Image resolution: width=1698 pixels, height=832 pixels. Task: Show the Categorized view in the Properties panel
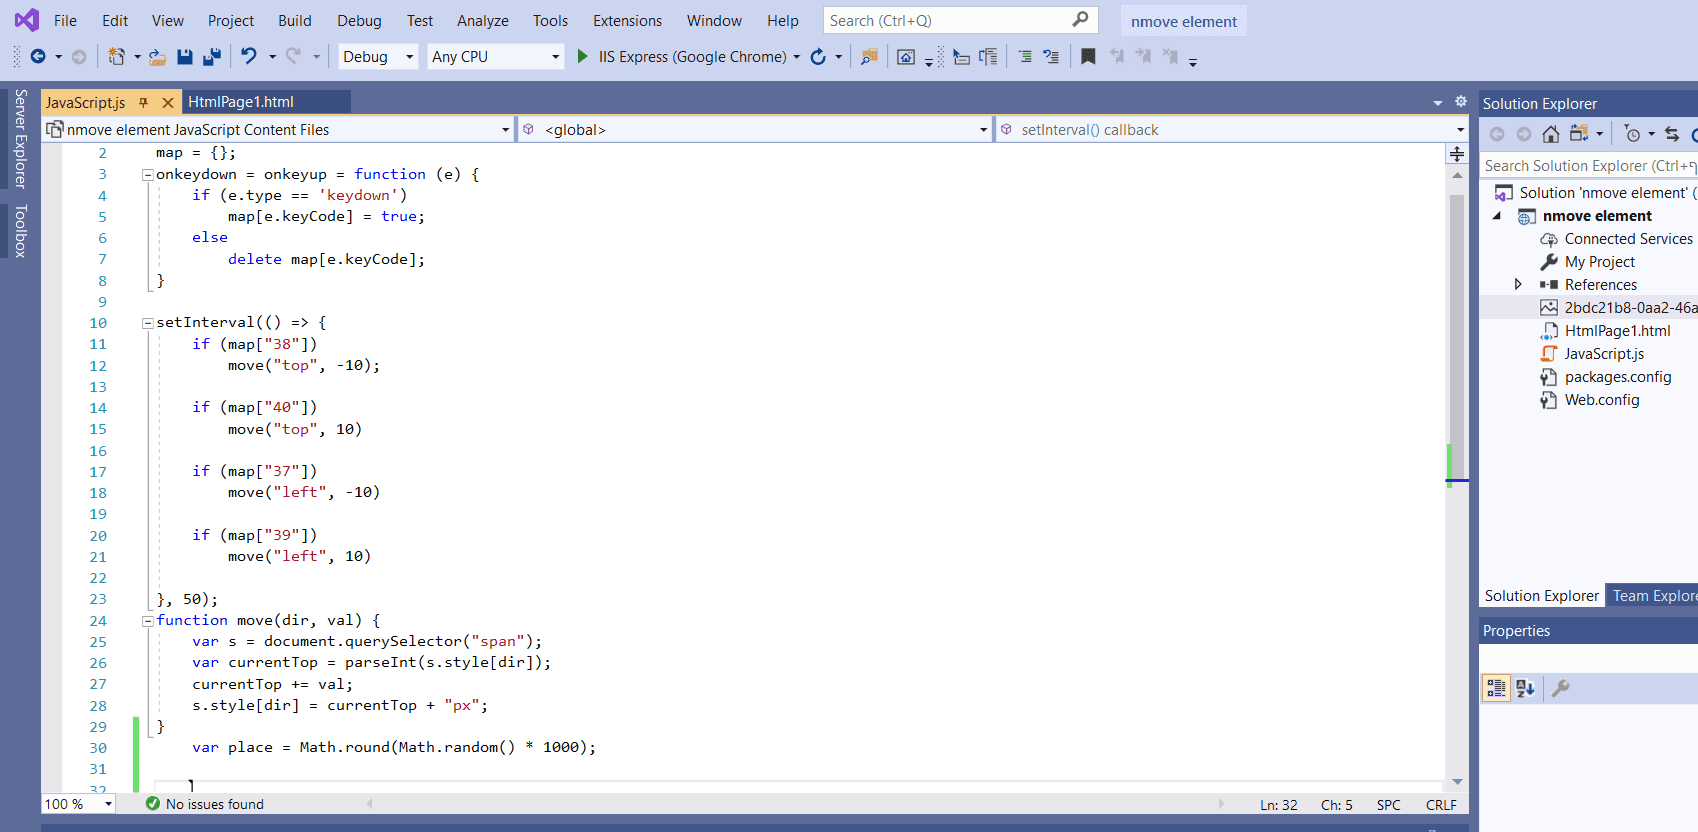[1496, 688]
